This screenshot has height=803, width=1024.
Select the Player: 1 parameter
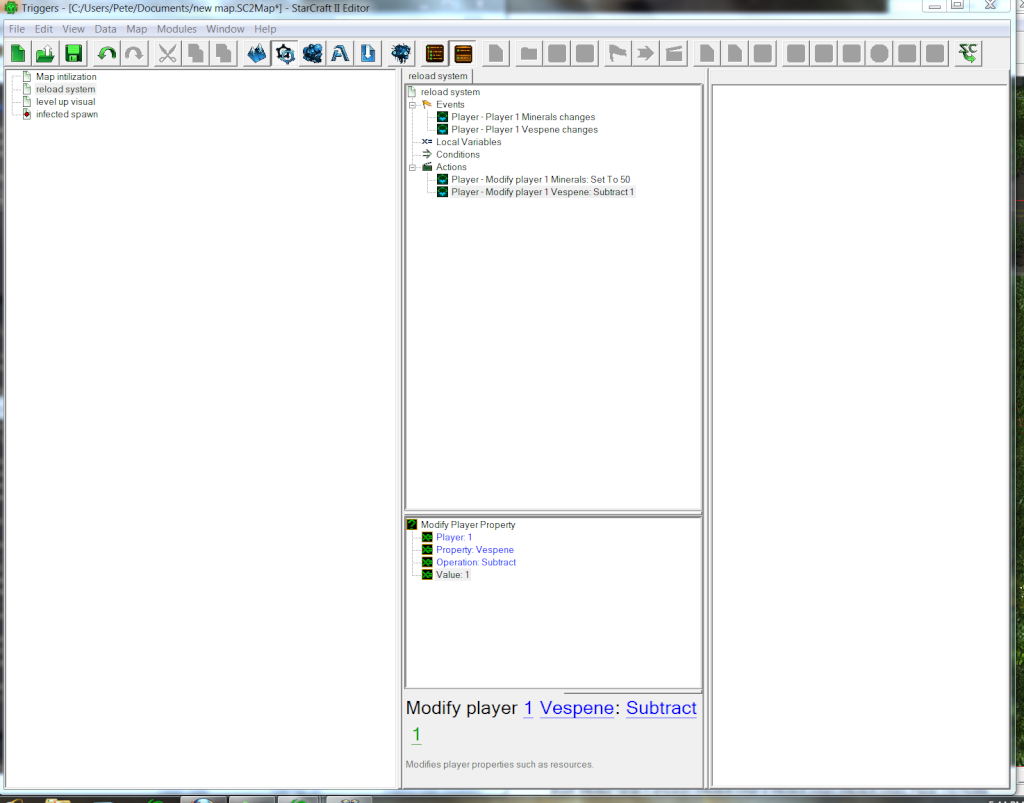[454, 537]
